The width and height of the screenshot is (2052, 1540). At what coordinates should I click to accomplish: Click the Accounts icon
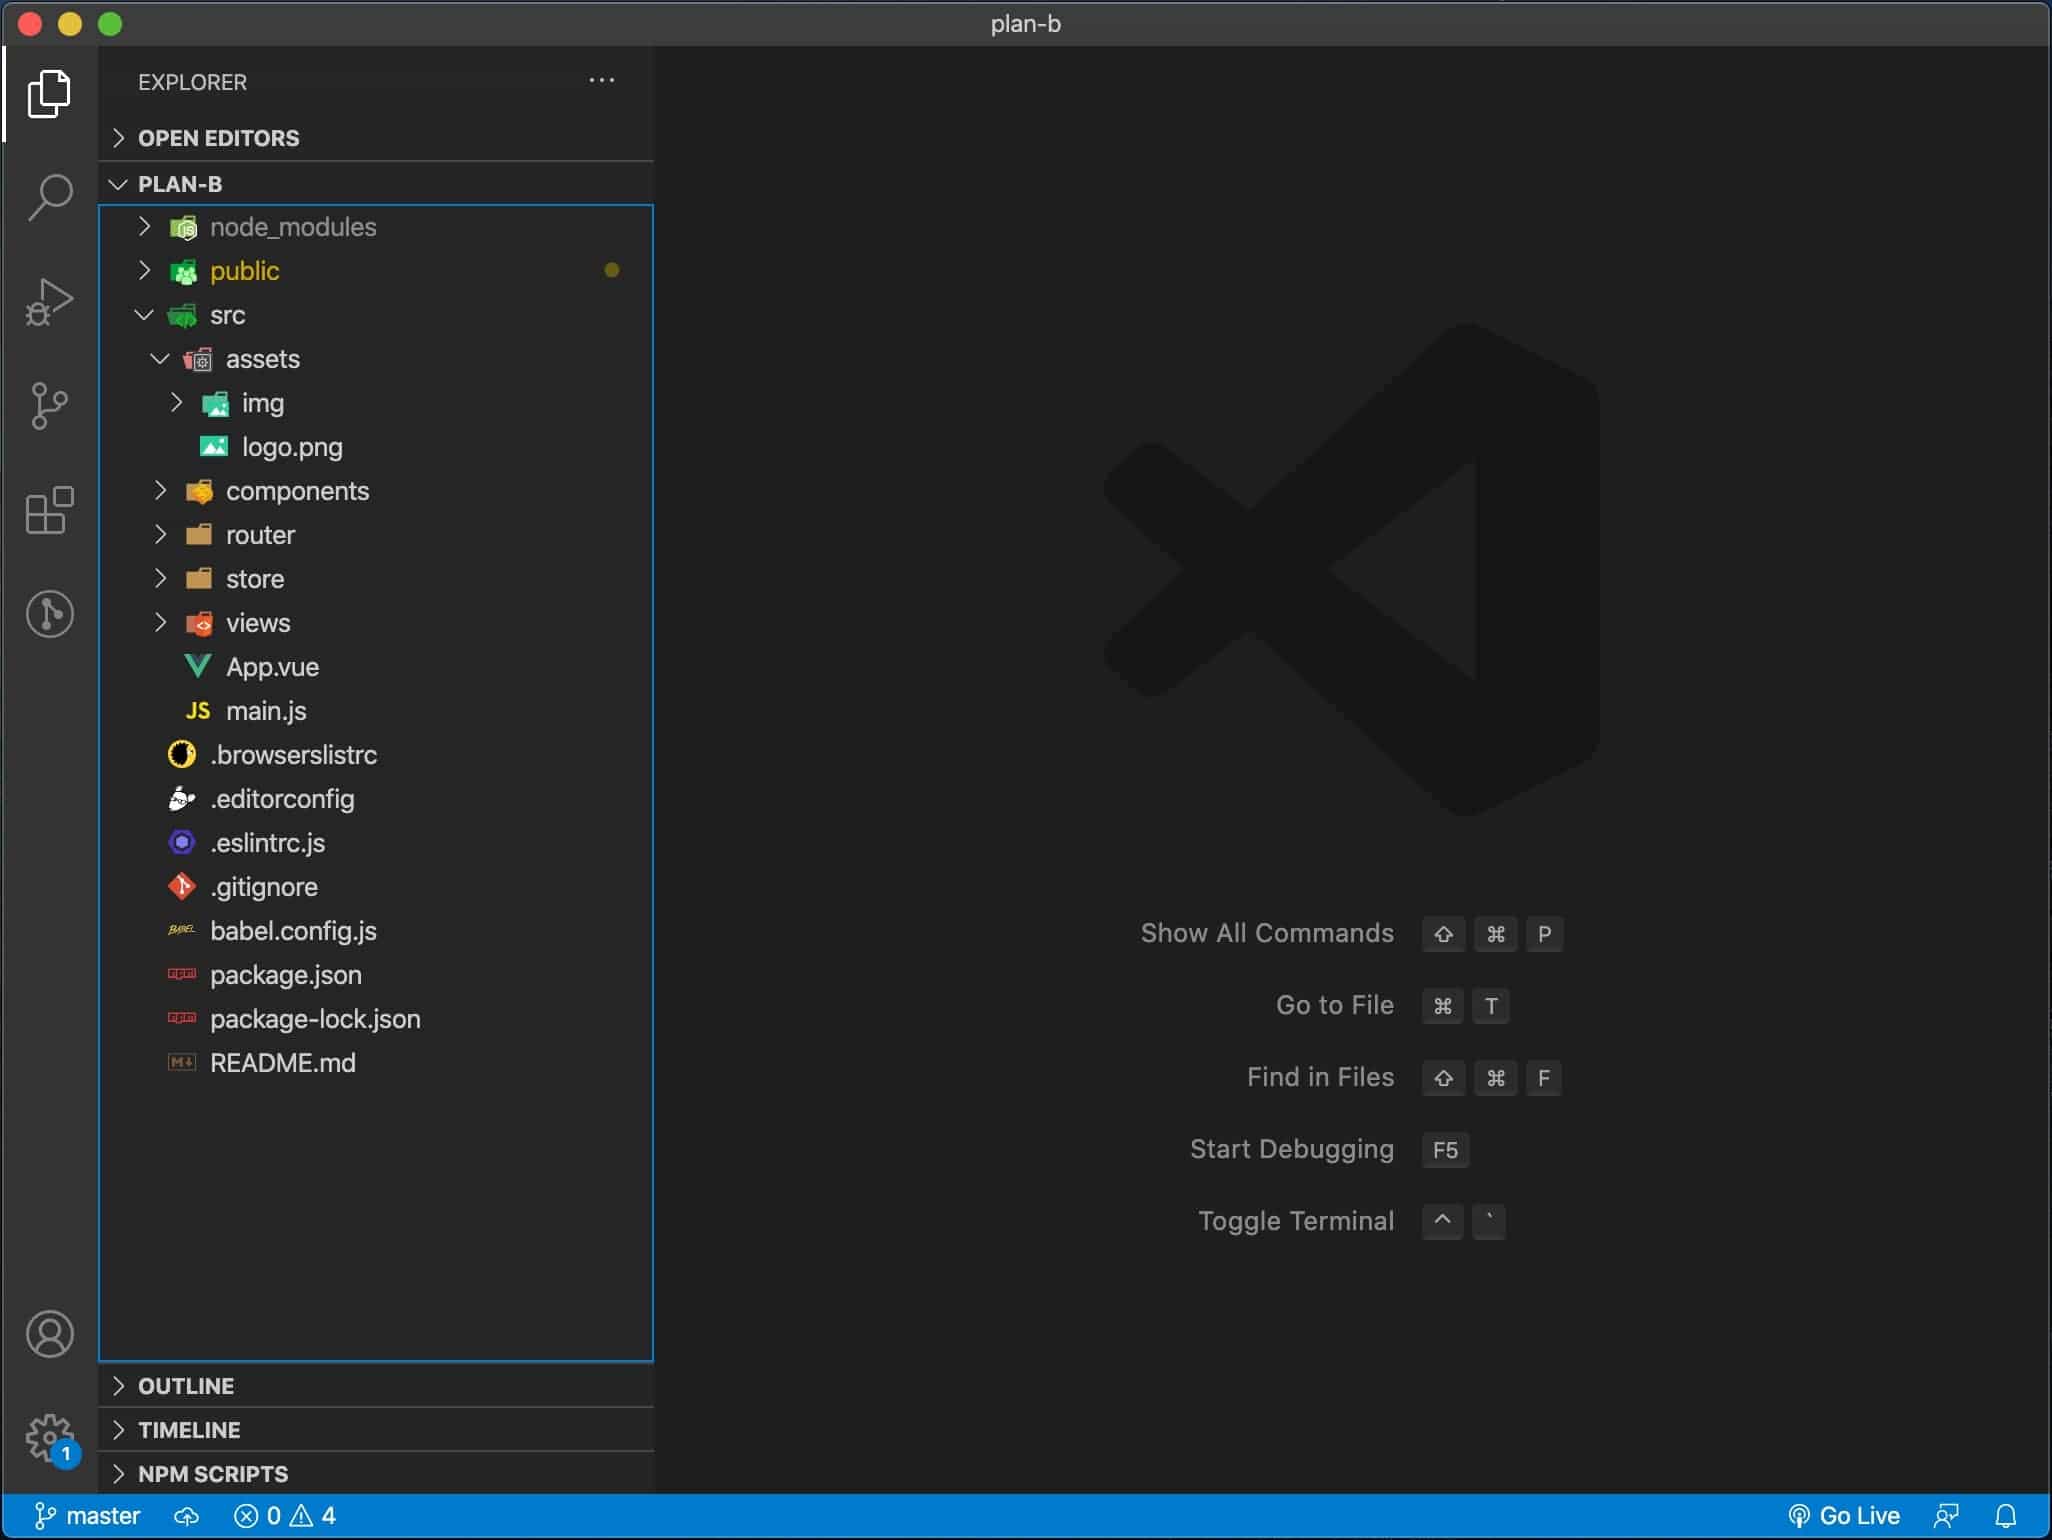coord(49,1334)
